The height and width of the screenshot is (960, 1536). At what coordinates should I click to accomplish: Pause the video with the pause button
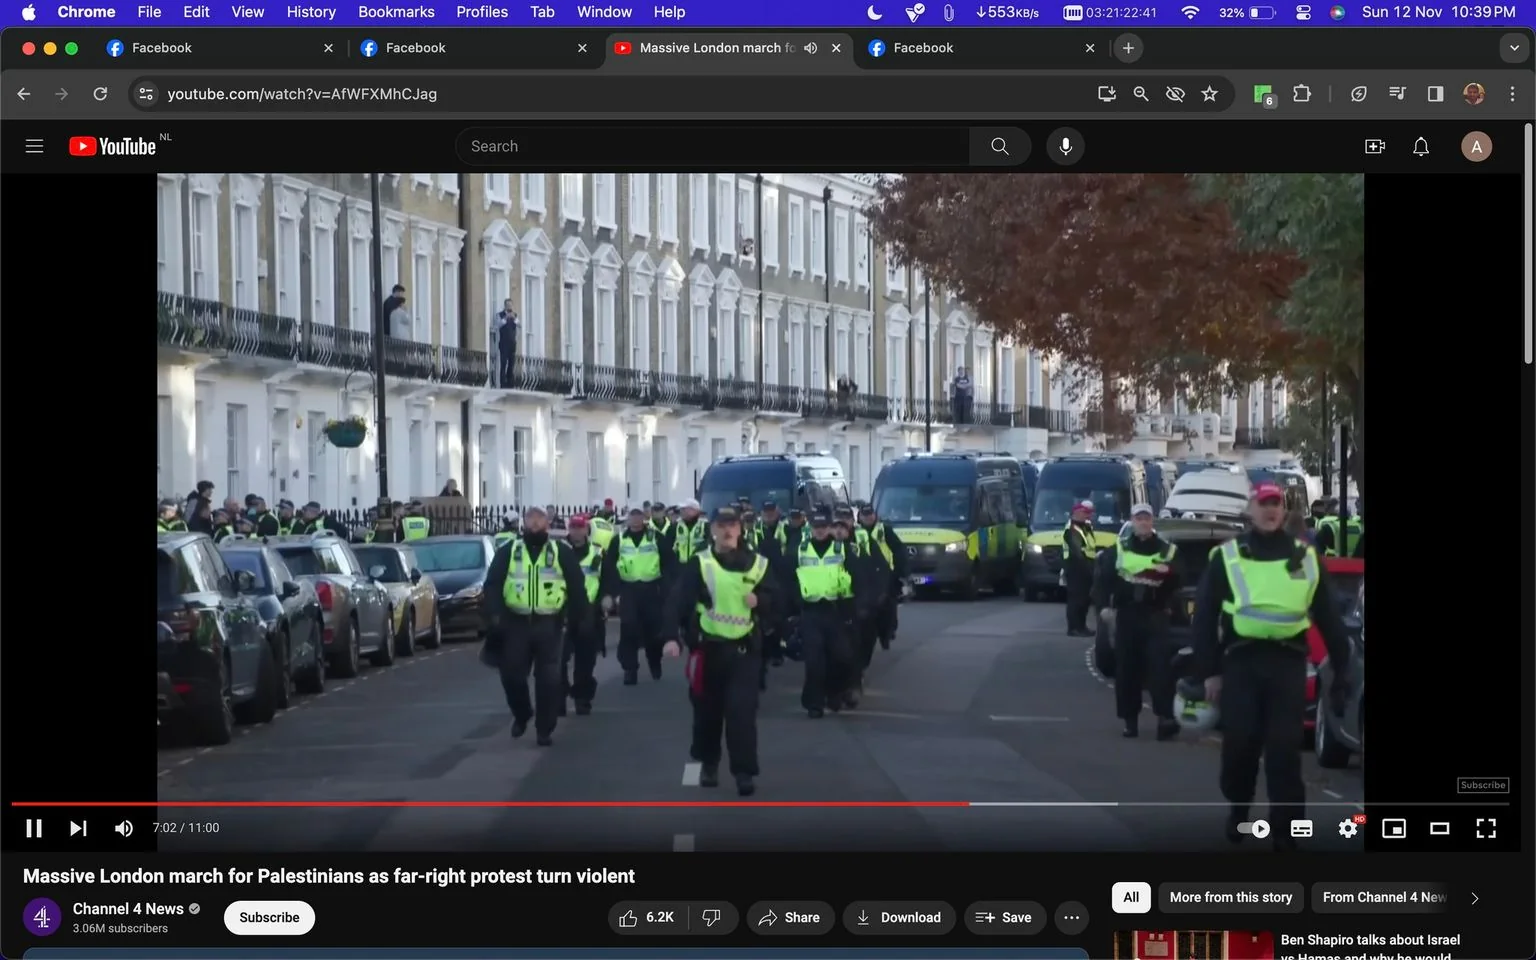coord(34,828)
